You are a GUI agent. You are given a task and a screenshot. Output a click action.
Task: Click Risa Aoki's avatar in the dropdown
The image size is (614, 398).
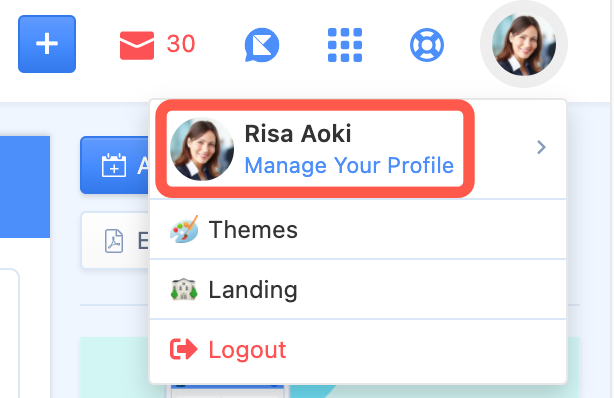(x=202, y=149)
